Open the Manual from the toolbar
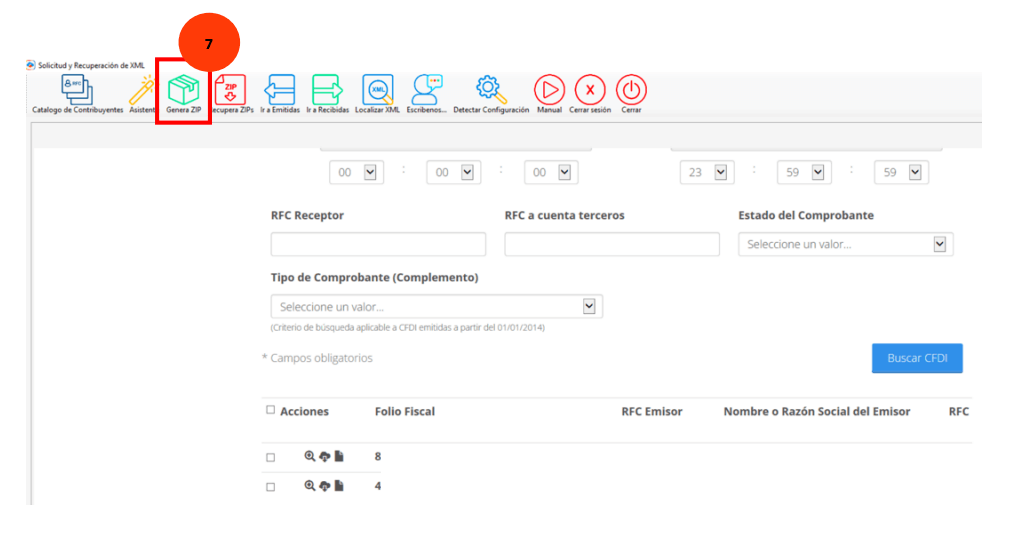 pos(549,91)
